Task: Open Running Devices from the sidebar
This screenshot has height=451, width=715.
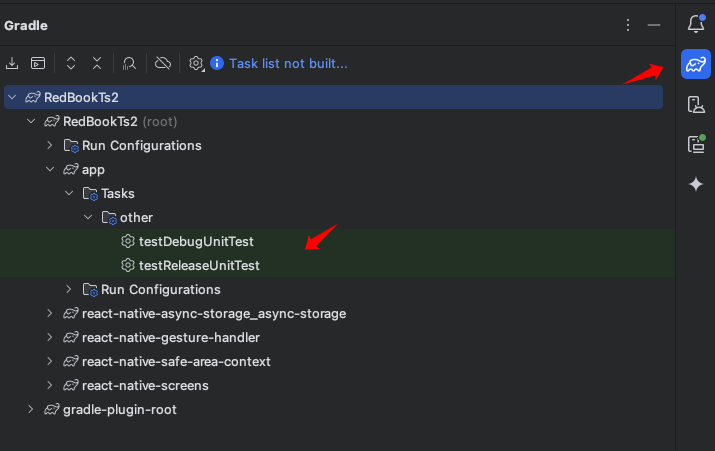Action: coord(696,144)
